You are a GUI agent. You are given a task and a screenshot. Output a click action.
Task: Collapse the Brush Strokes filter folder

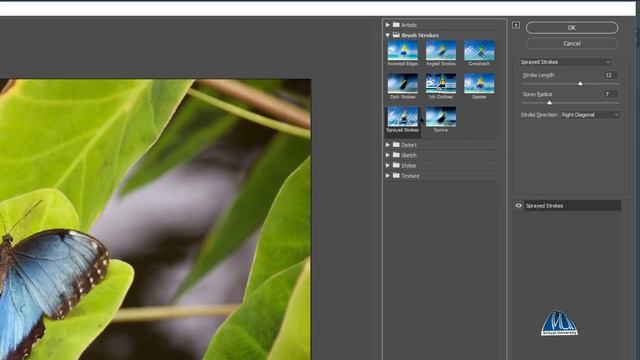pos(388,35)
